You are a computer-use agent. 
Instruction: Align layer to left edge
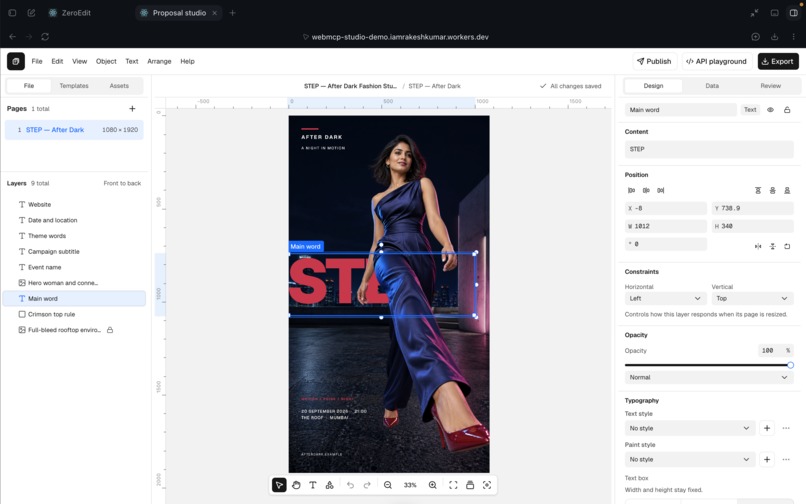(x=631, y=190)
